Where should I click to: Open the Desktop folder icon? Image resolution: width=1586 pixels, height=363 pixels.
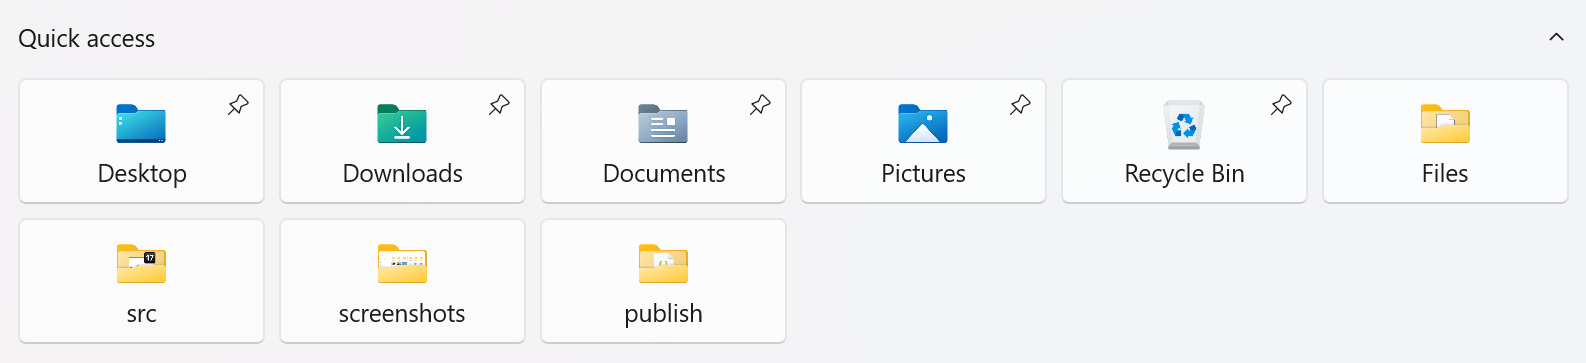(141, 124)
